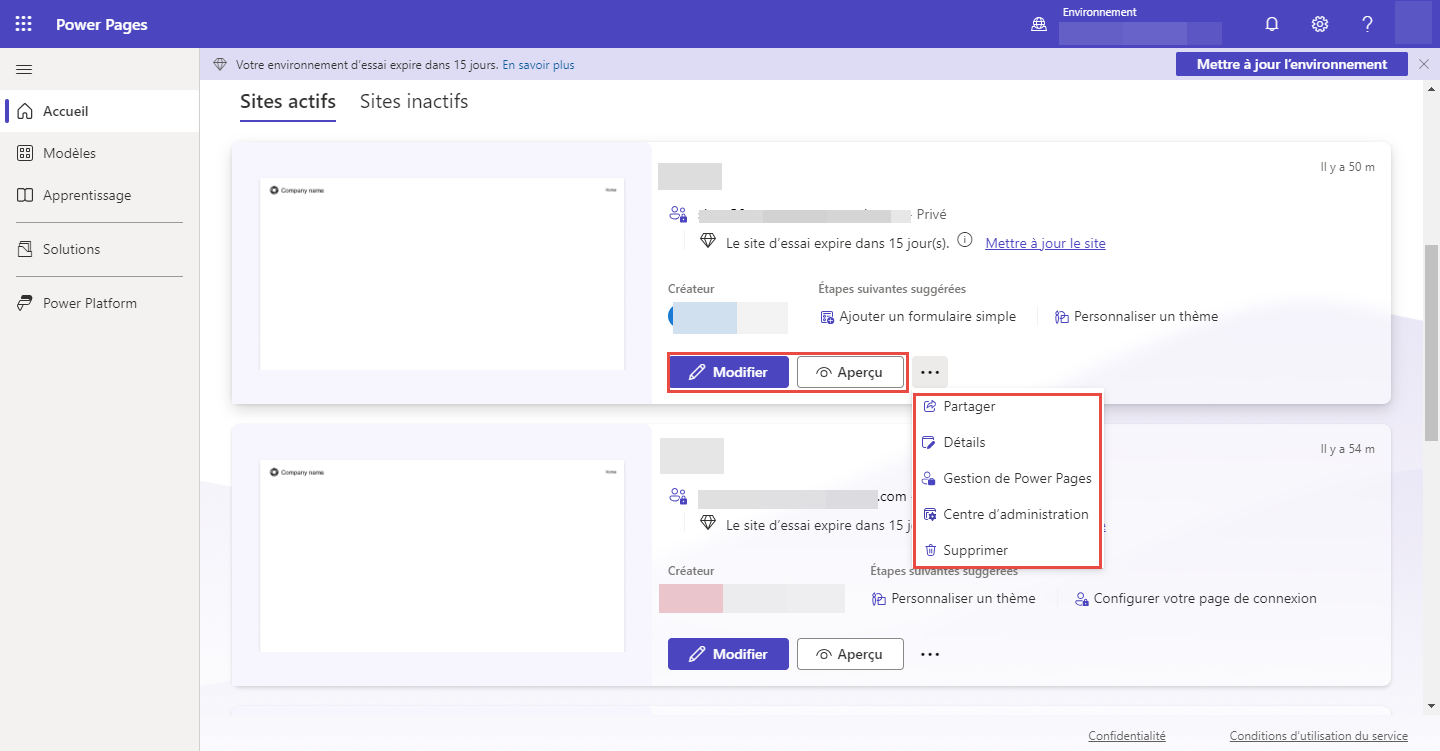Click the second site's preview thumbnail

pyautogui.click(x=442, y=556)
